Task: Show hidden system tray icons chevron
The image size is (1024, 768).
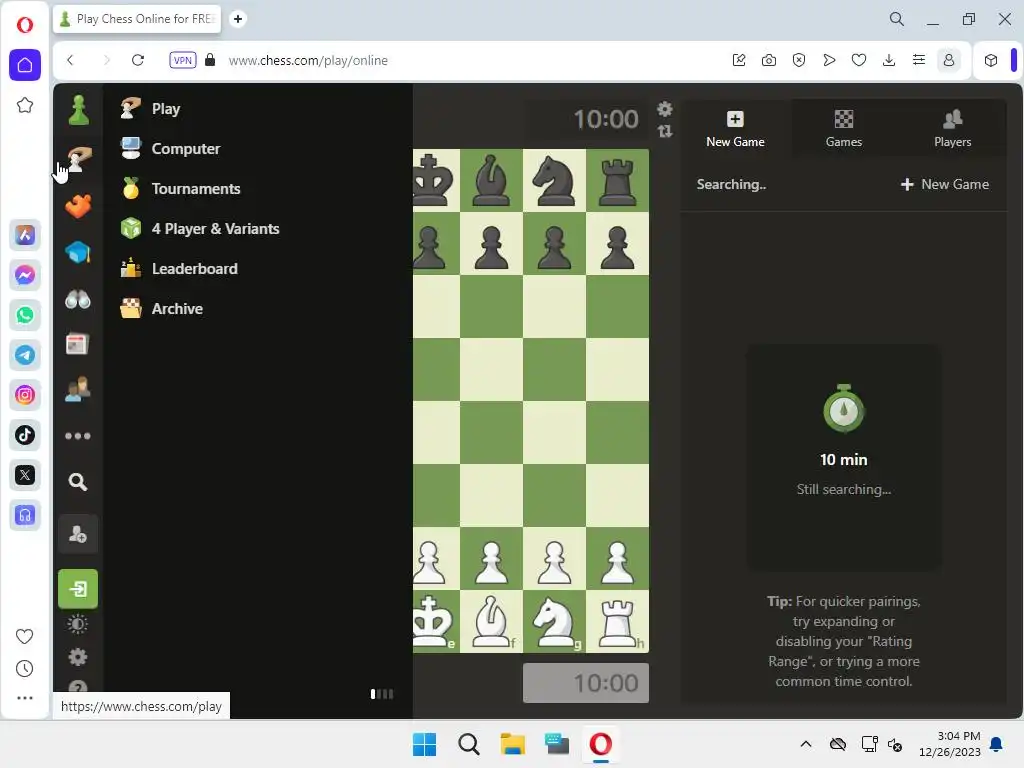Action: click(806, 744)
